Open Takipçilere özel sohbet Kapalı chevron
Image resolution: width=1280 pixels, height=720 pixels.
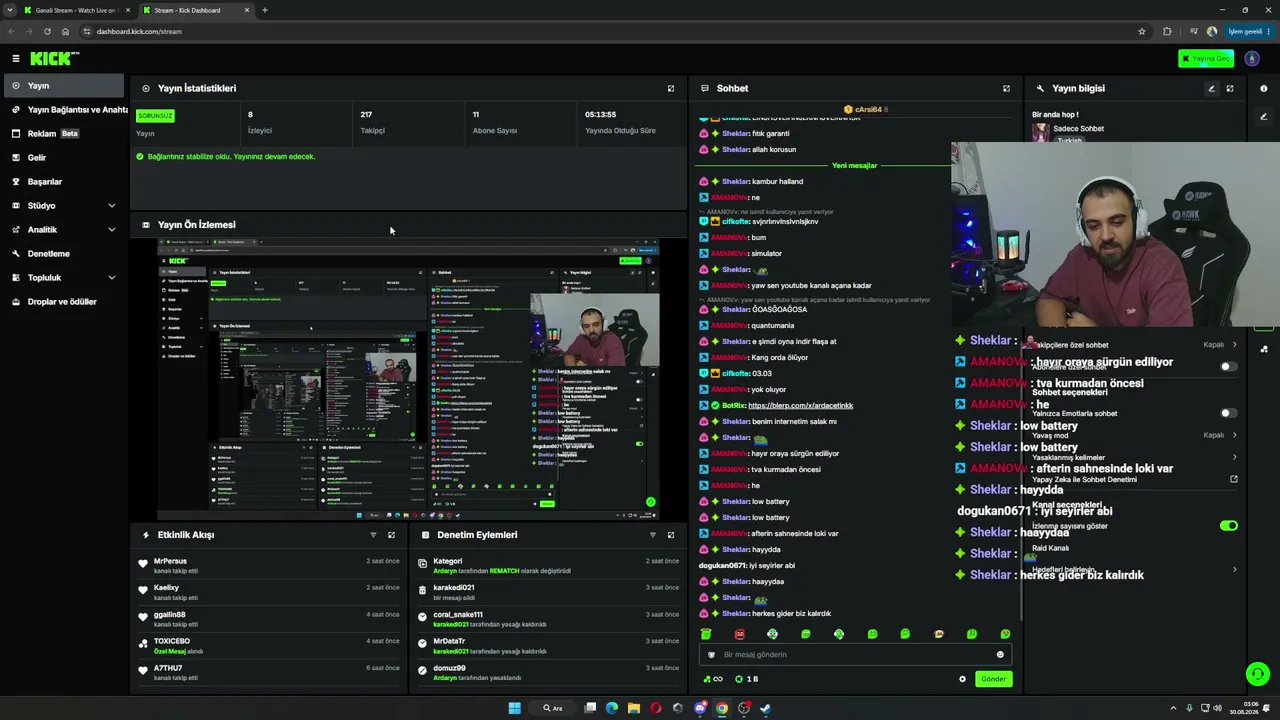click(x=1234, y=345)
